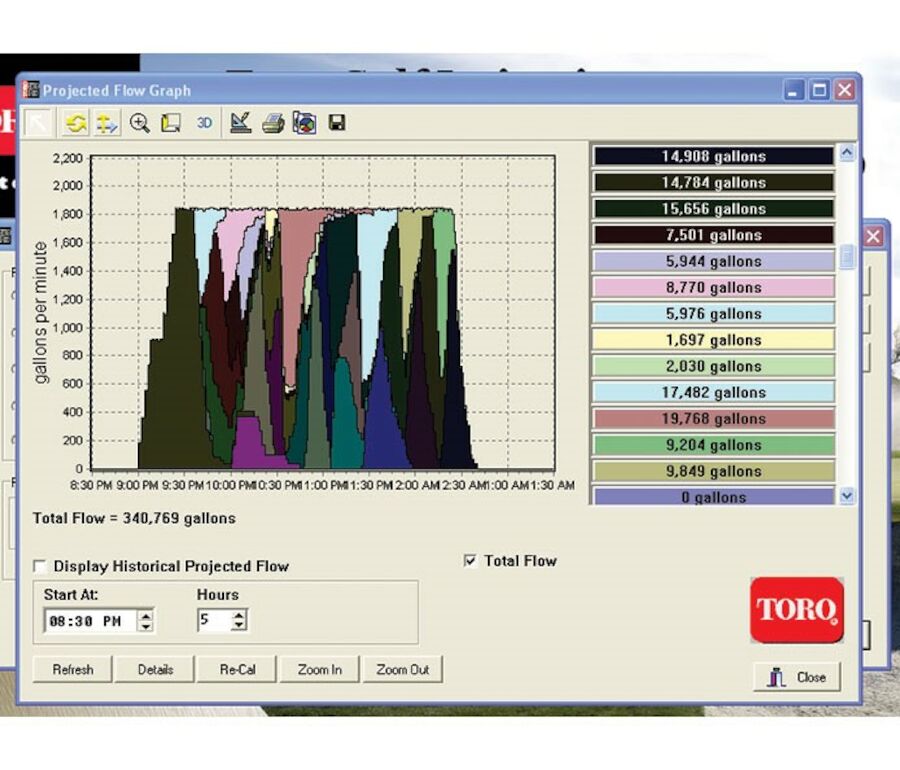Image resolution: width=900 pixels, height=770 pixels.
Task: Select the 19,768 gallons entry
Action: (714, 418)
